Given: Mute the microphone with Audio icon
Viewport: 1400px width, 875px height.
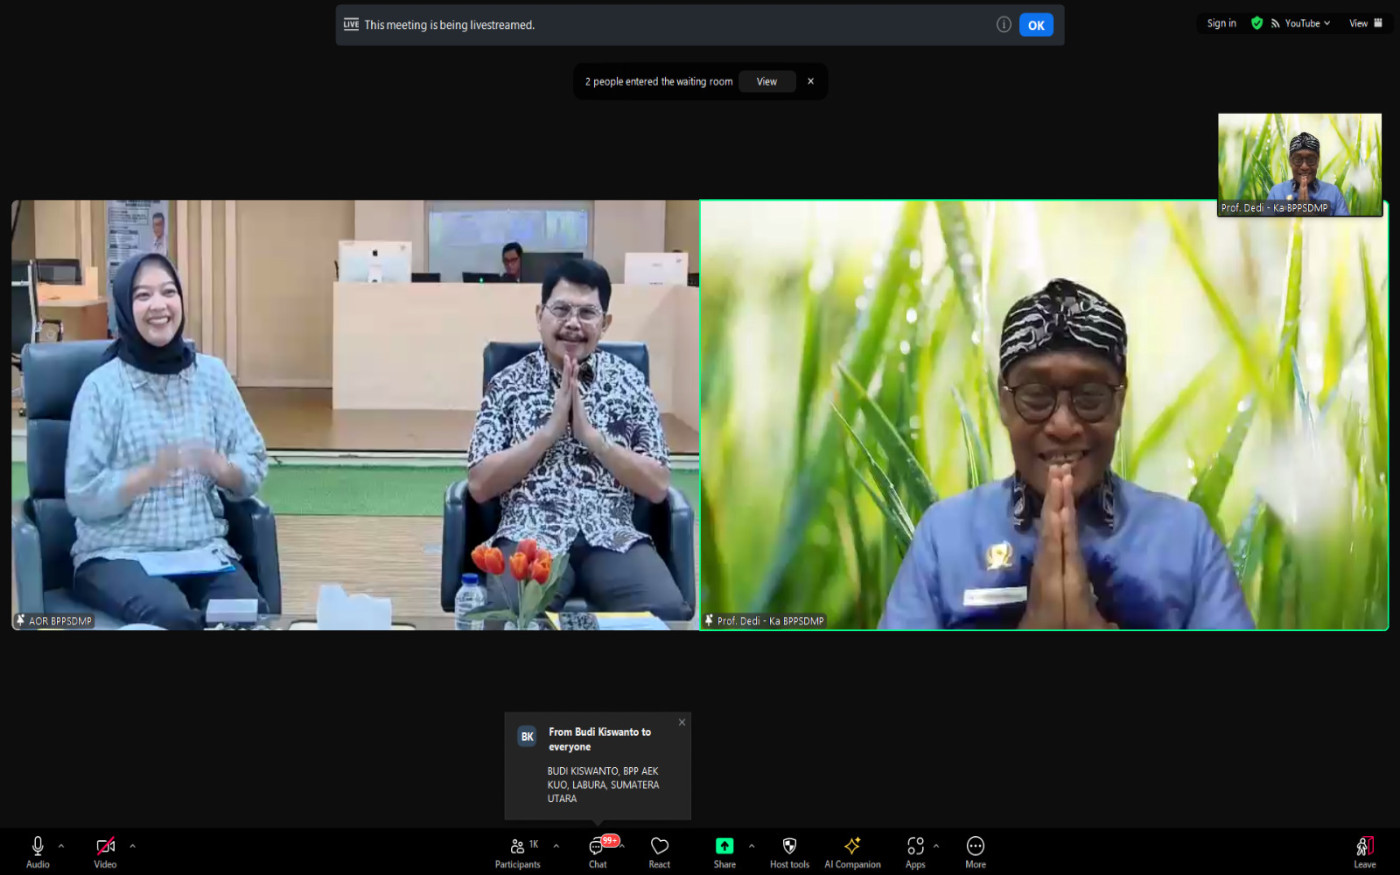Looking at the screenshot, I should (x=37, y=851).
